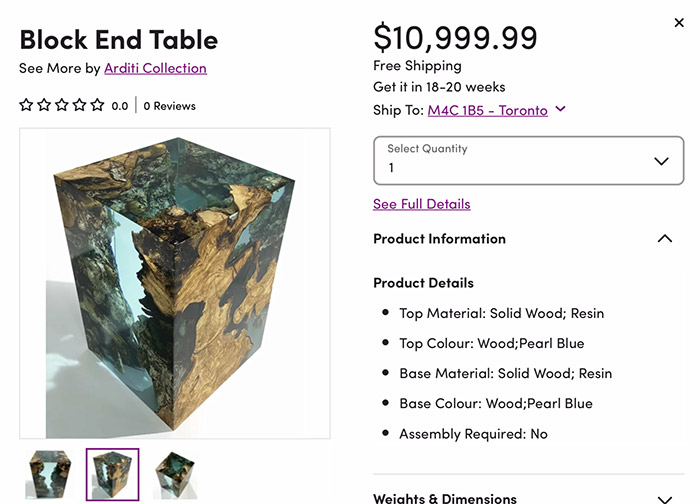Click the Weights & Dimensions heading

(x=445, y=497)
